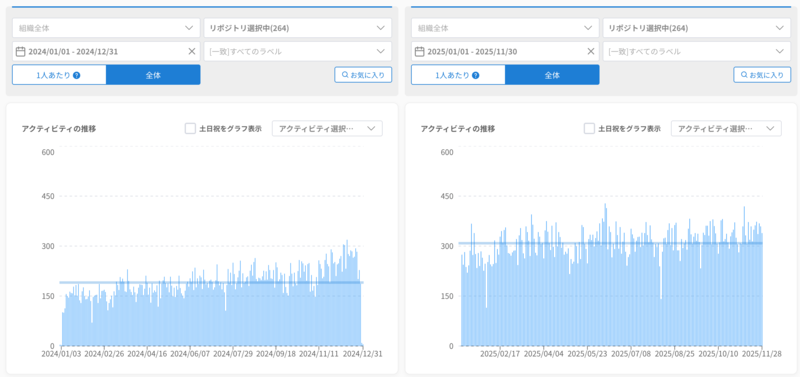Open left お気に入り favorites button
The width and height of the screenshot is (800, 377).
[363, 75]
